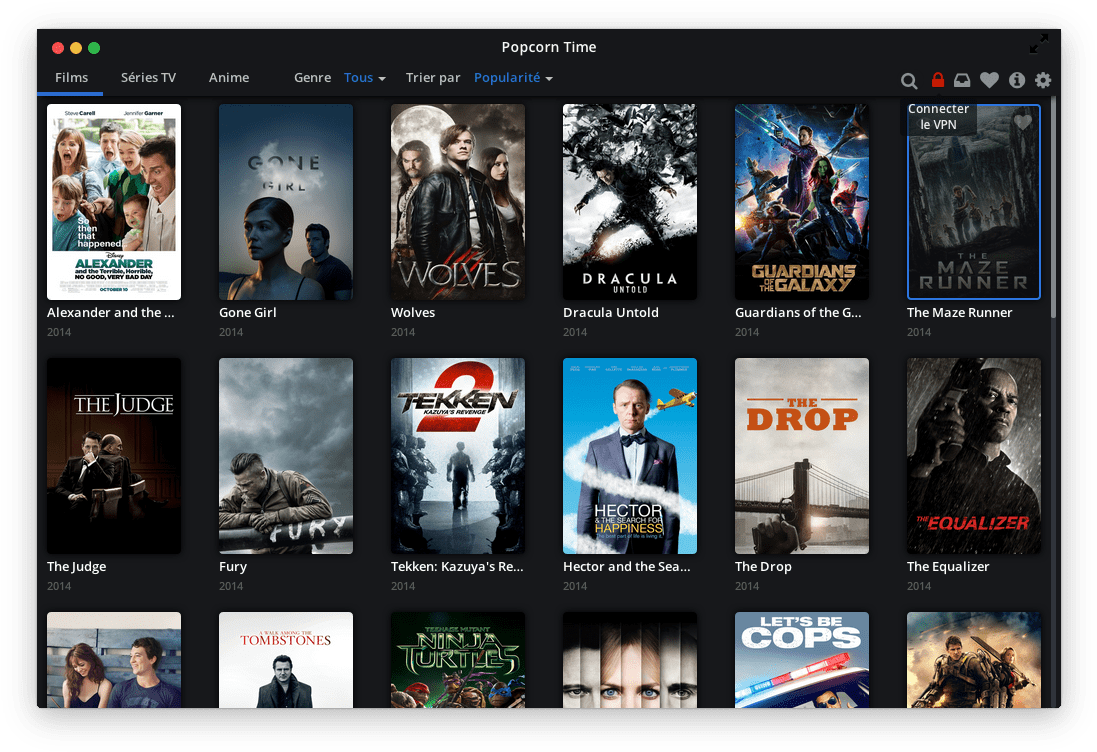Select the Films menu item
This screenshot has width=1097, height=752.
coord(71,77)
